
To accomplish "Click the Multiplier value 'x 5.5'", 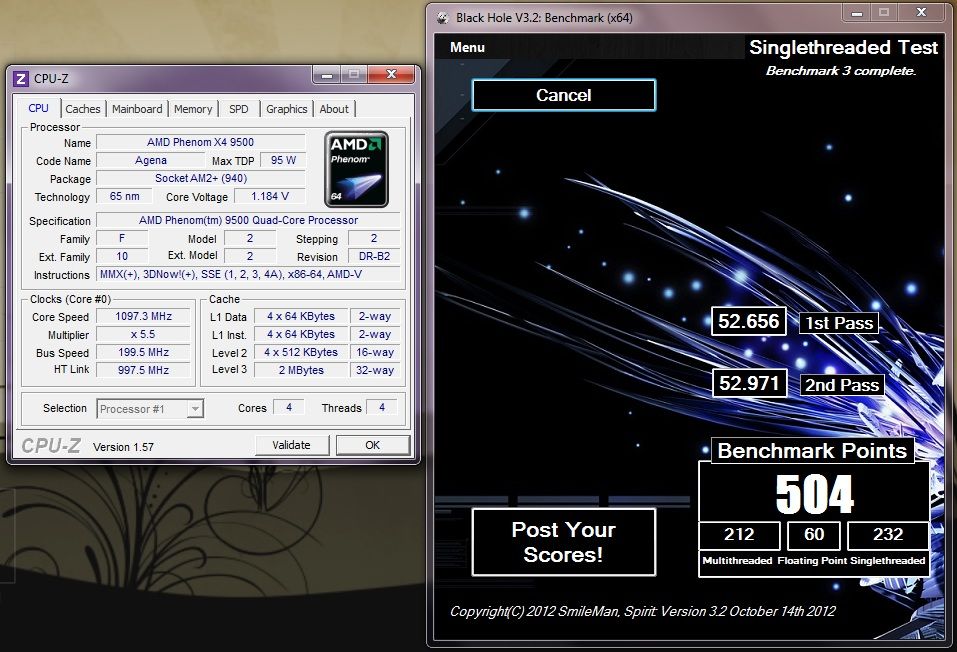I will 143,335.
